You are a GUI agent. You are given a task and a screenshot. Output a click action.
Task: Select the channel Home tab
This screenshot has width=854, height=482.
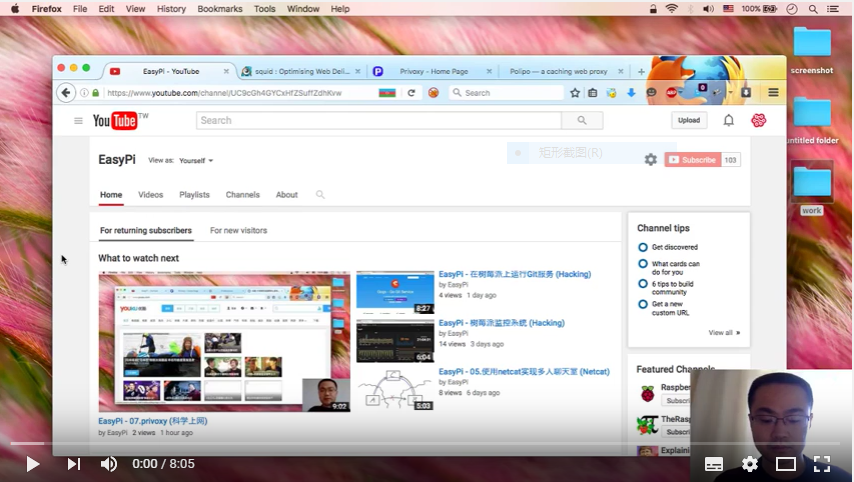click(x=111, y=194)
